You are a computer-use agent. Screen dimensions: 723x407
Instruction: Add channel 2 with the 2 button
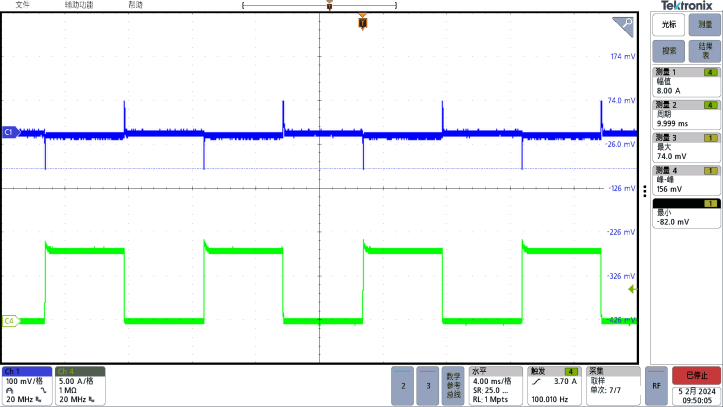coord(403,386)
